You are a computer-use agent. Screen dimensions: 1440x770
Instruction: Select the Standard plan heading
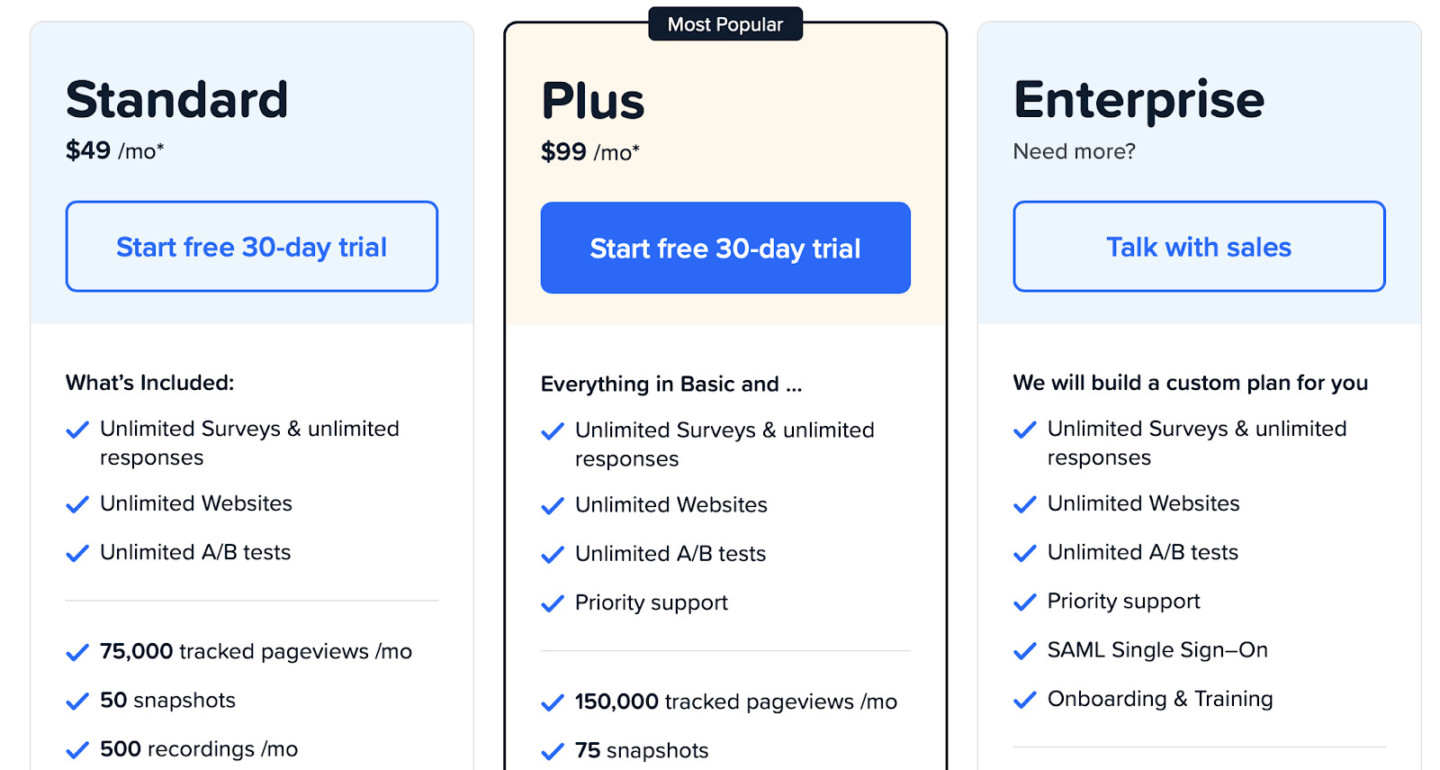click(x=177, y=99)
